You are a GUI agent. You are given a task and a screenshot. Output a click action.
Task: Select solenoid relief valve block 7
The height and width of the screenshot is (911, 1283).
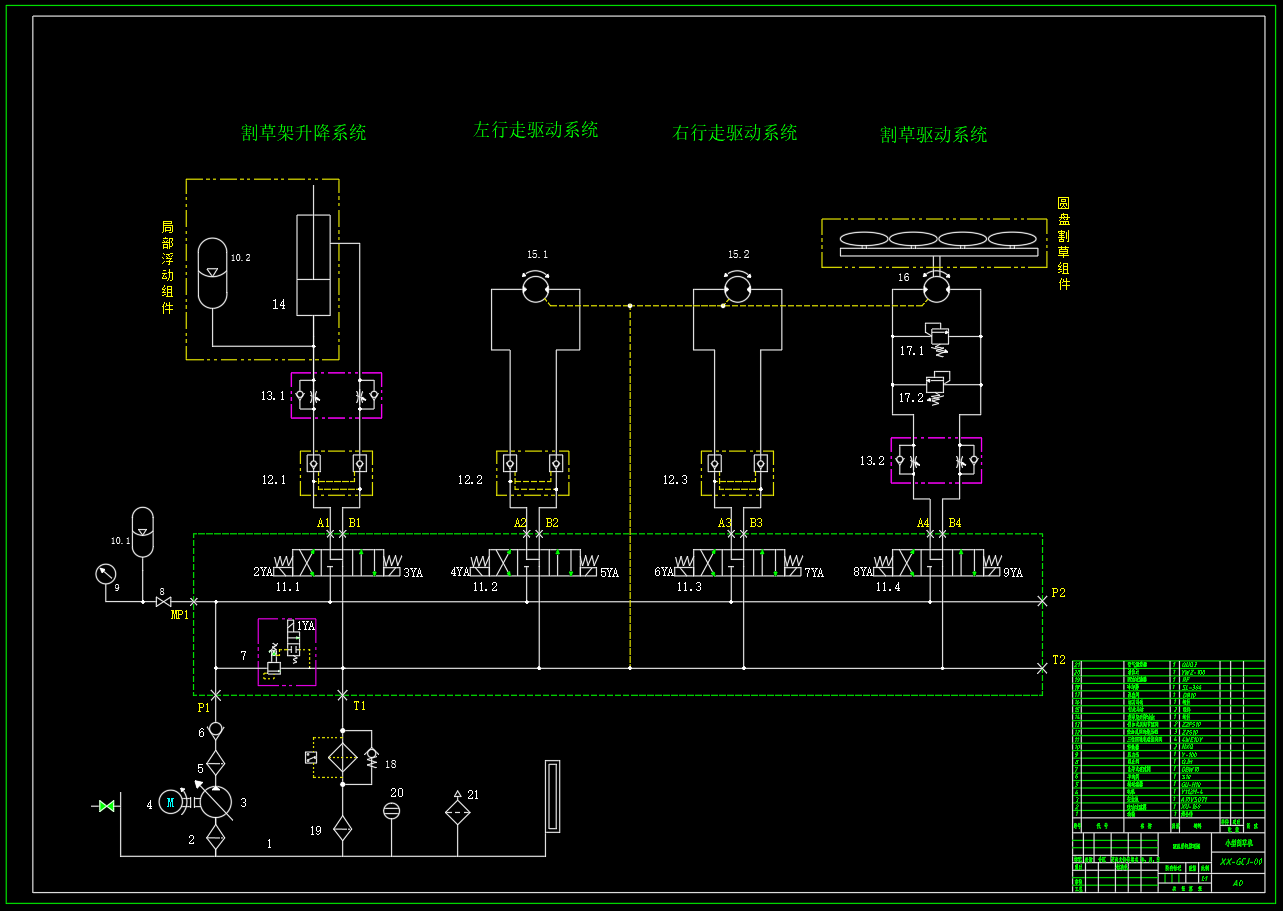pos(287,652)
